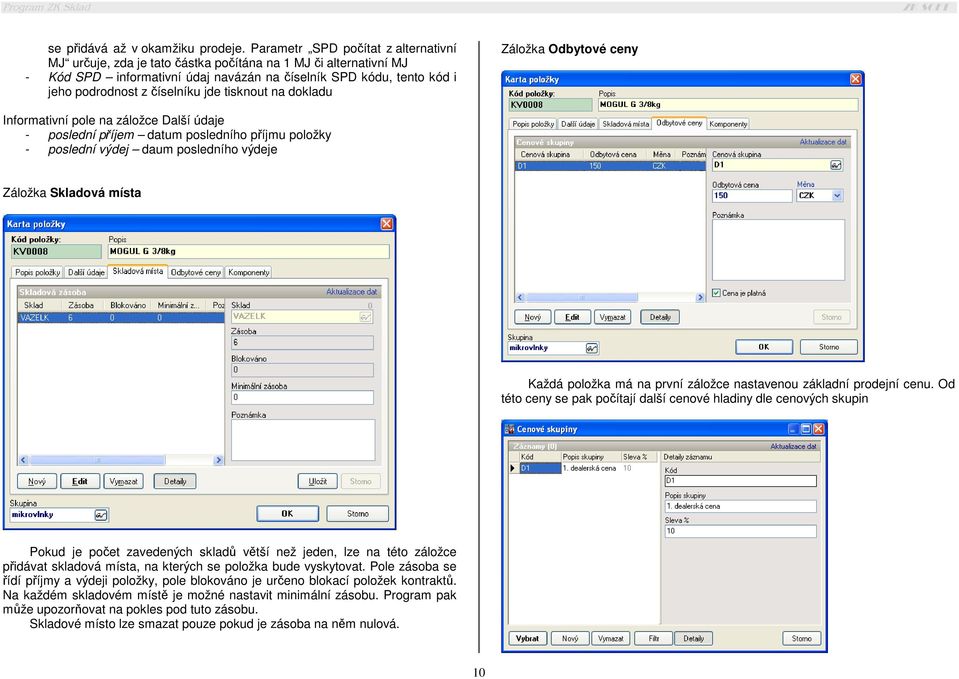Click Storno button in Cenové skupiny window

[802, 639]
